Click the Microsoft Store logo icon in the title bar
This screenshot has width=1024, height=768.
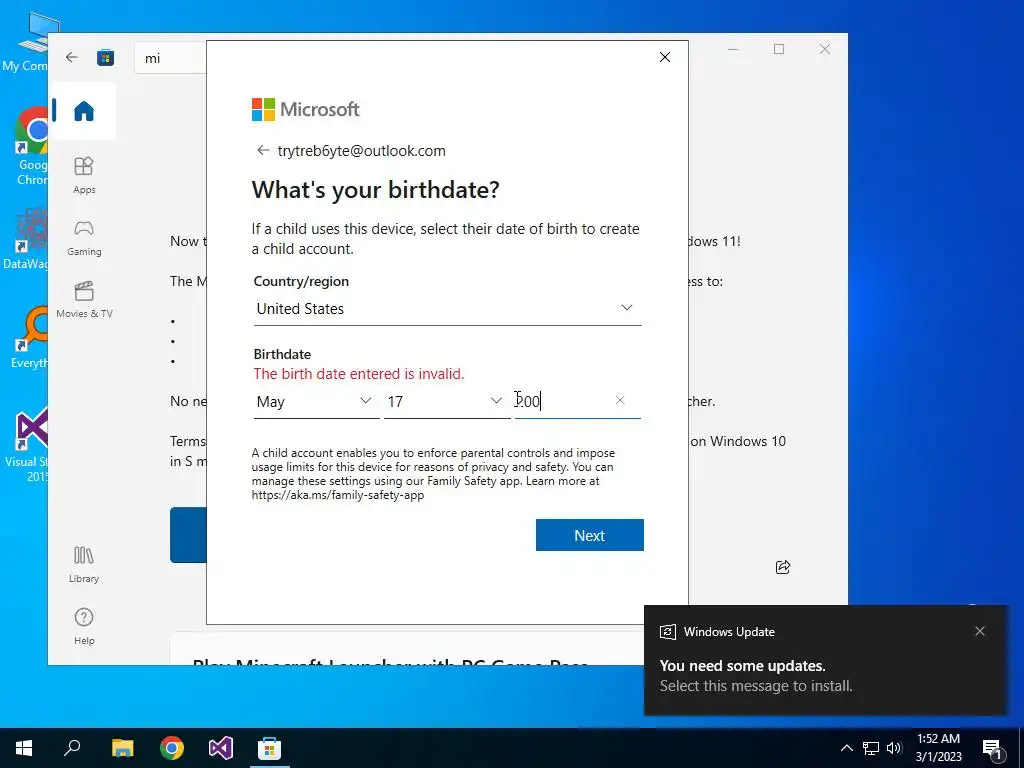point(105,57)
